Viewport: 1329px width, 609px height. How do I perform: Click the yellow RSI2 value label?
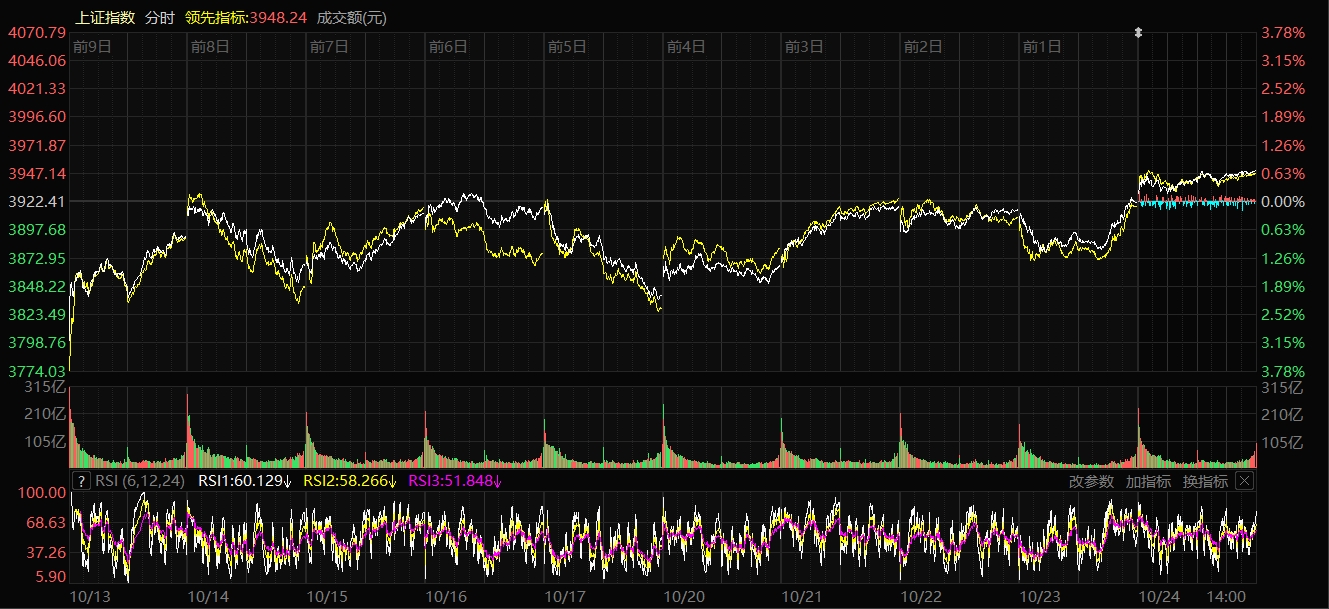pyautogui.click(x=350, y=481)
